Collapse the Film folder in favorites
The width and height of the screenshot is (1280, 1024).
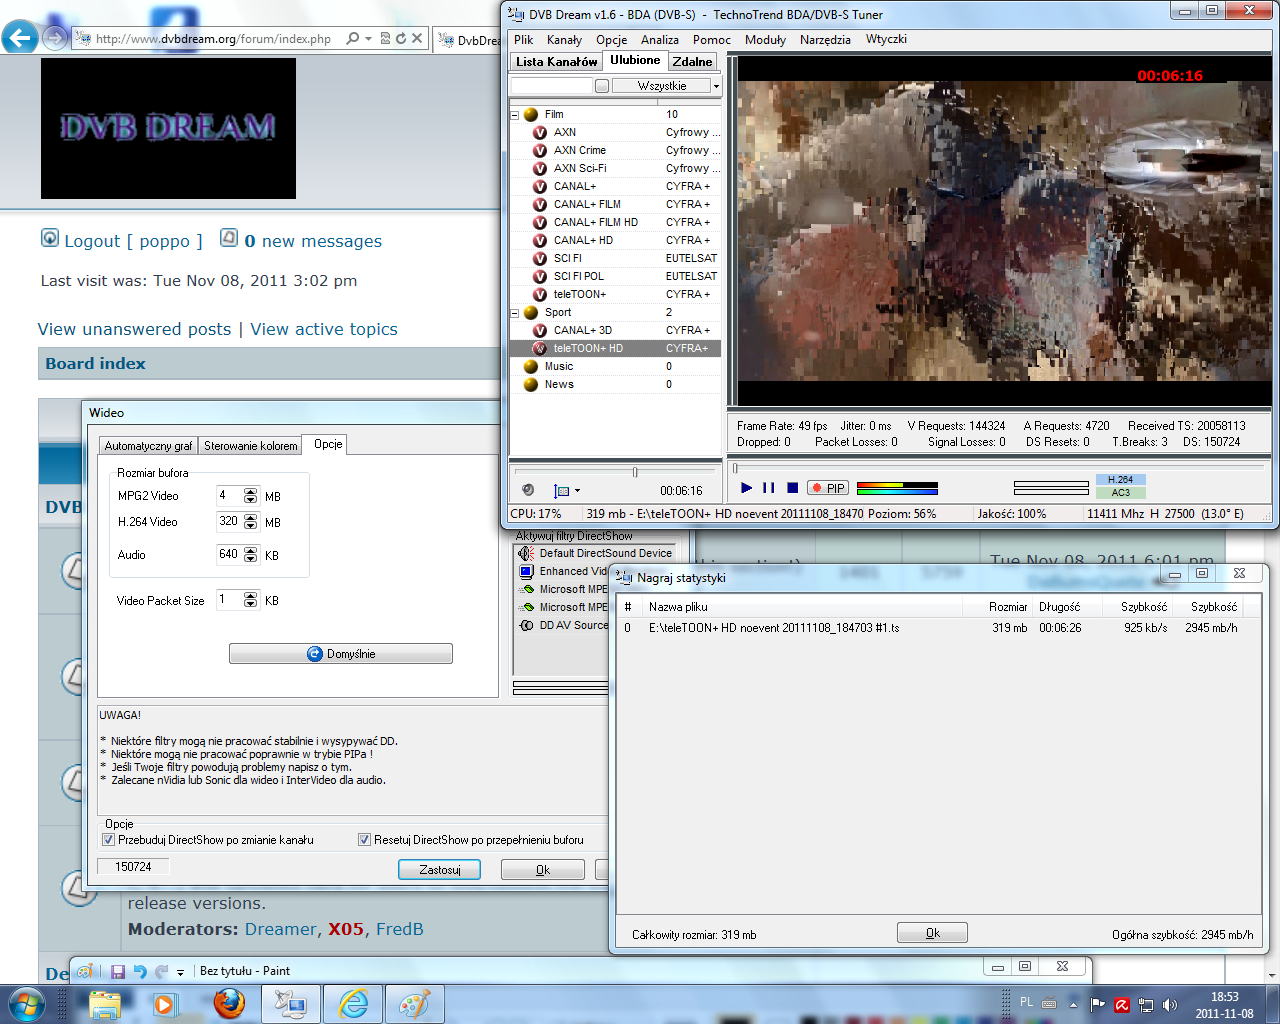[x=515, y=114]
